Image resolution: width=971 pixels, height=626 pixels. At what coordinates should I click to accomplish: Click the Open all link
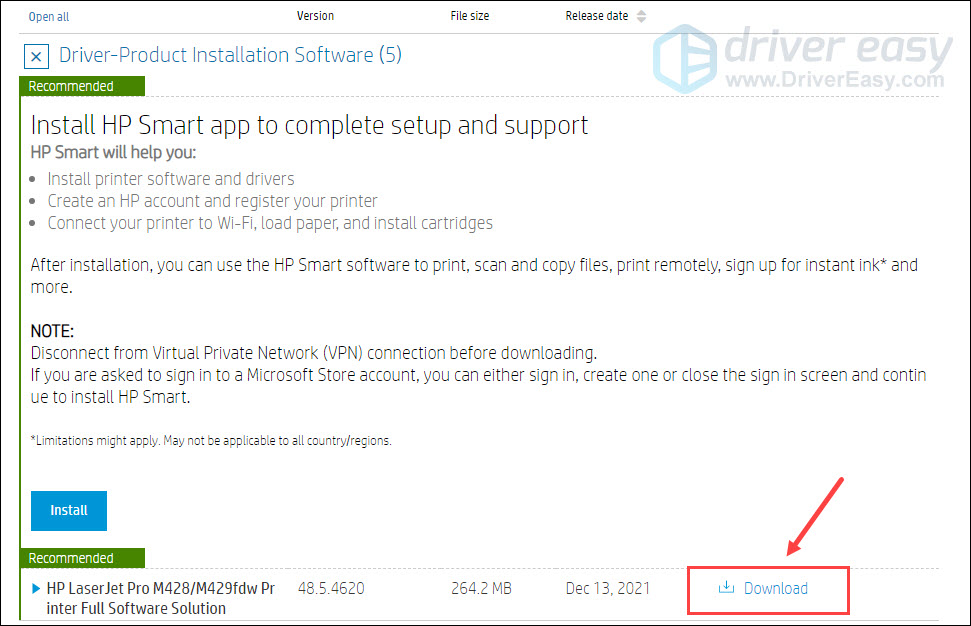(x=49, y=17)
